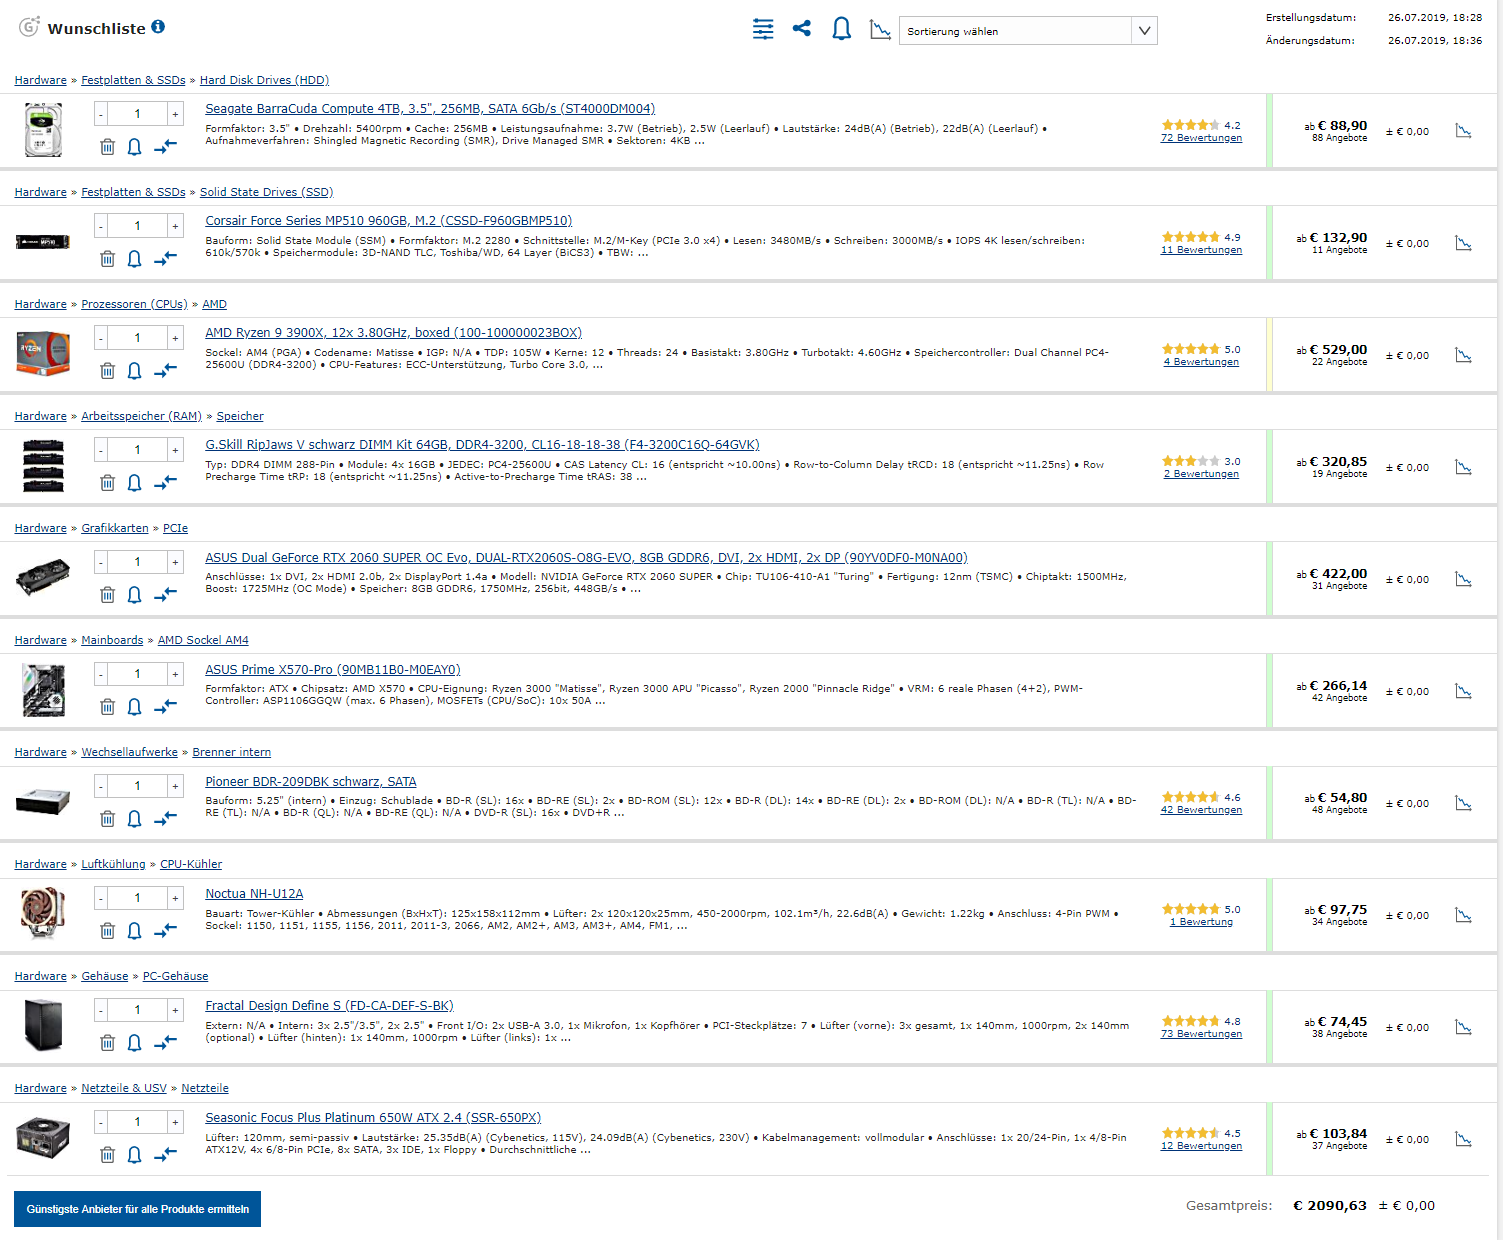1503x1240 pixels.
Task: Click move icon for AMD Ryzen 9 3900X
Action: pos(165,371)
